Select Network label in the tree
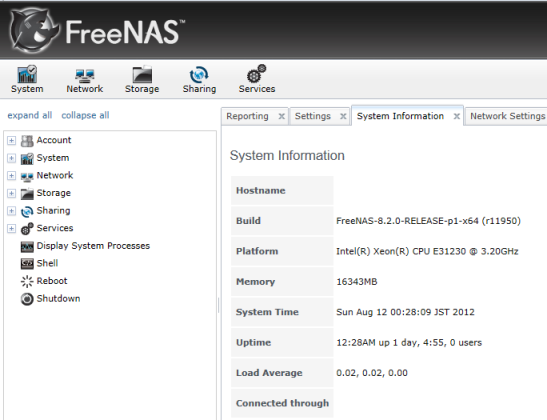The image size is (547, 420). click(x=55, y=175)
